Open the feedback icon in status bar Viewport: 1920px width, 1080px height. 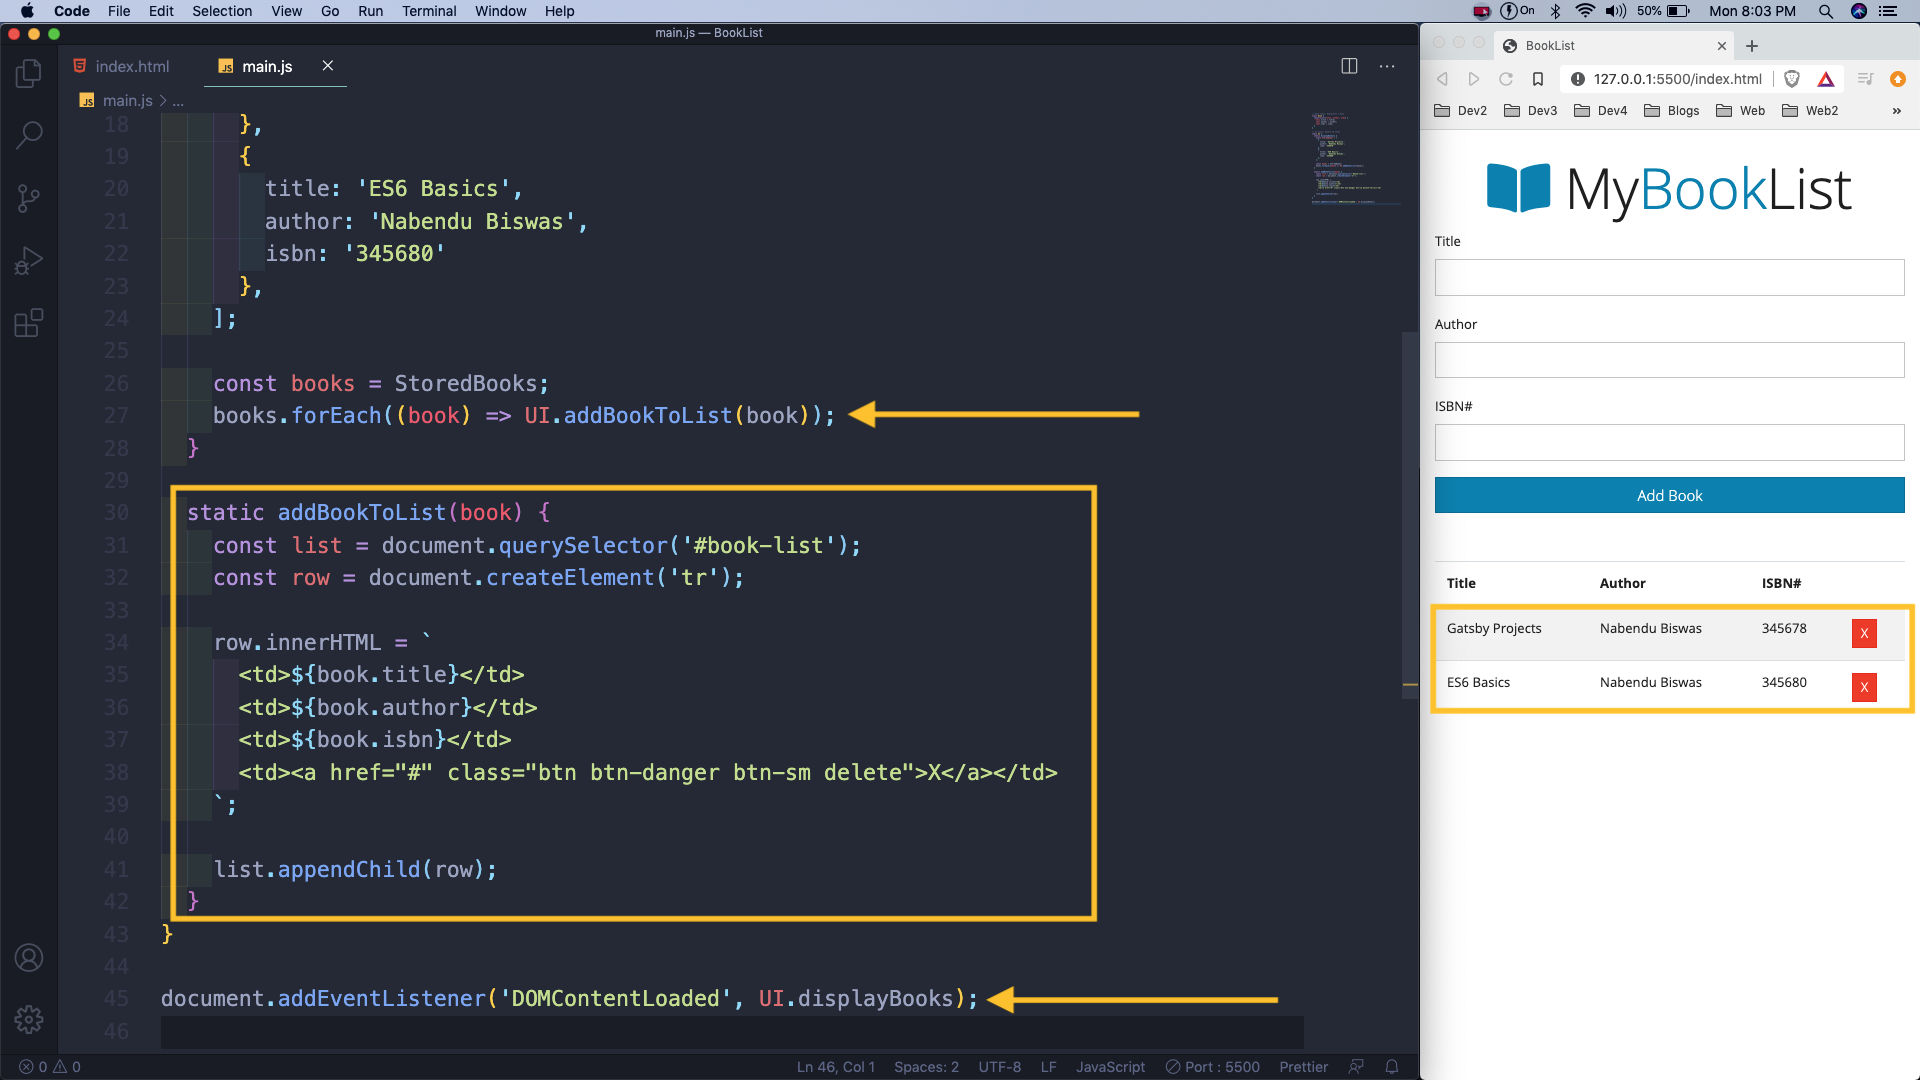pos(1356,1067)
